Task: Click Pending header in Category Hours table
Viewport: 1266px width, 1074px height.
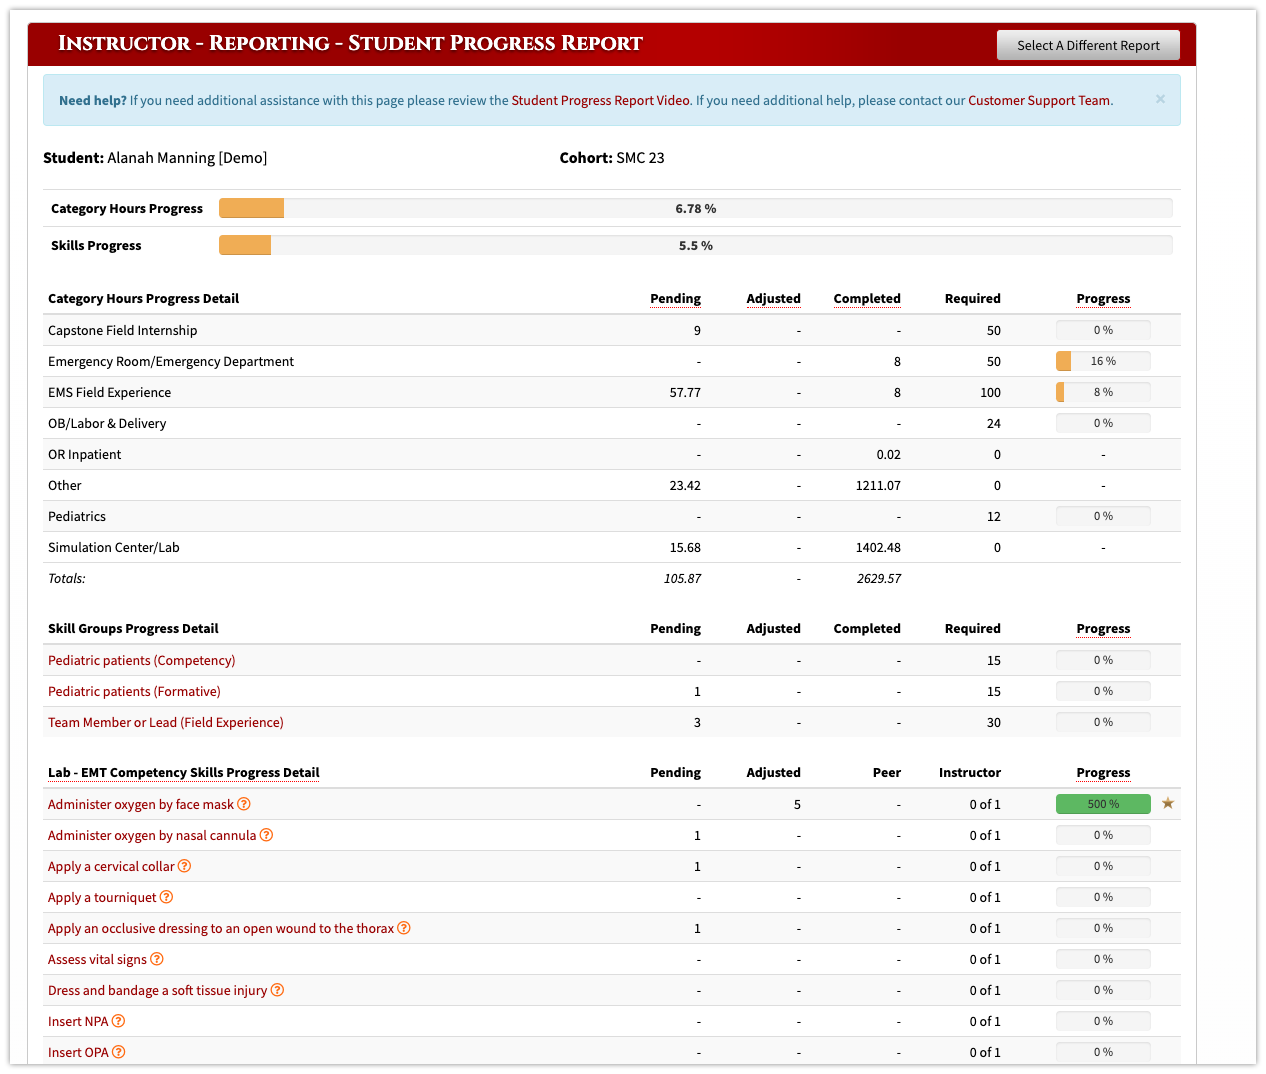Action: click(x=675, y=298)
